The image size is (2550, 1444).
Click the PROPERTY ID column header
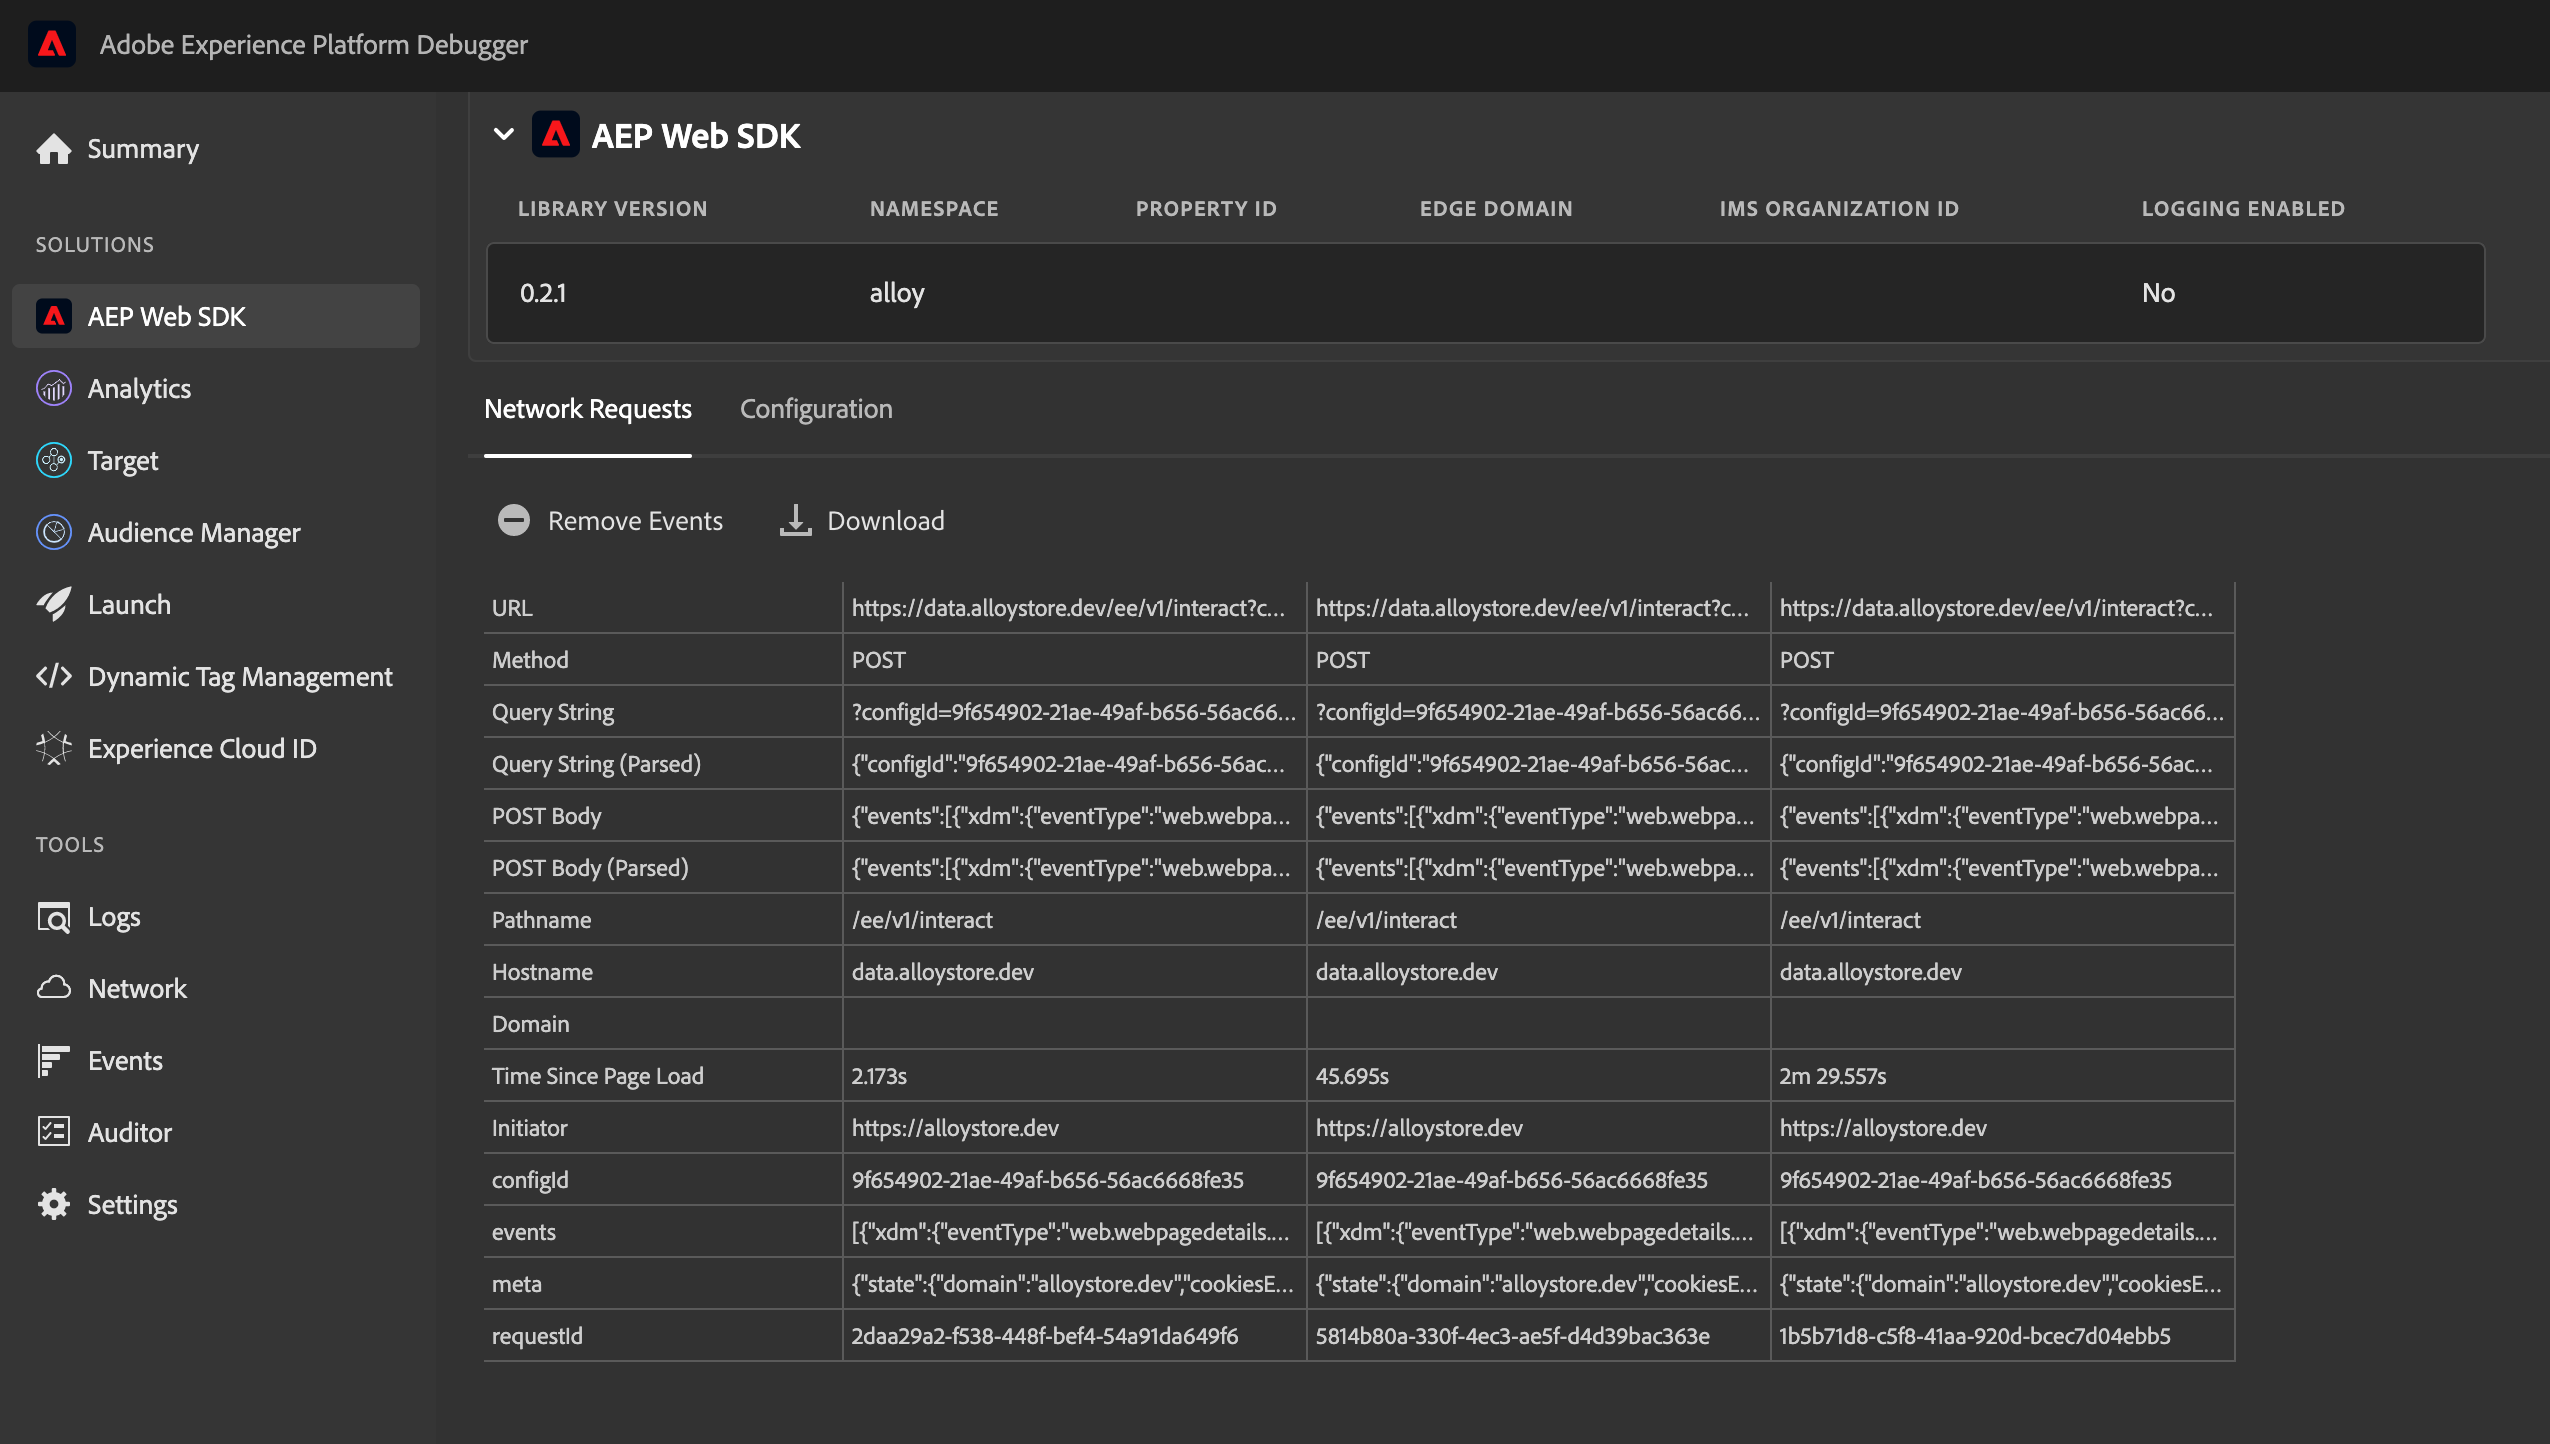pos(1206,209)
